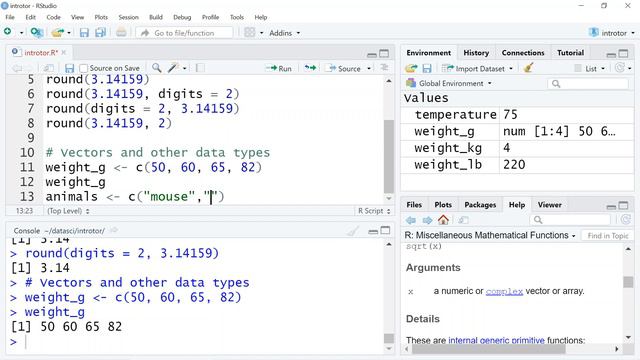
Task: Go forward in the Help pane
Action: 427,220
